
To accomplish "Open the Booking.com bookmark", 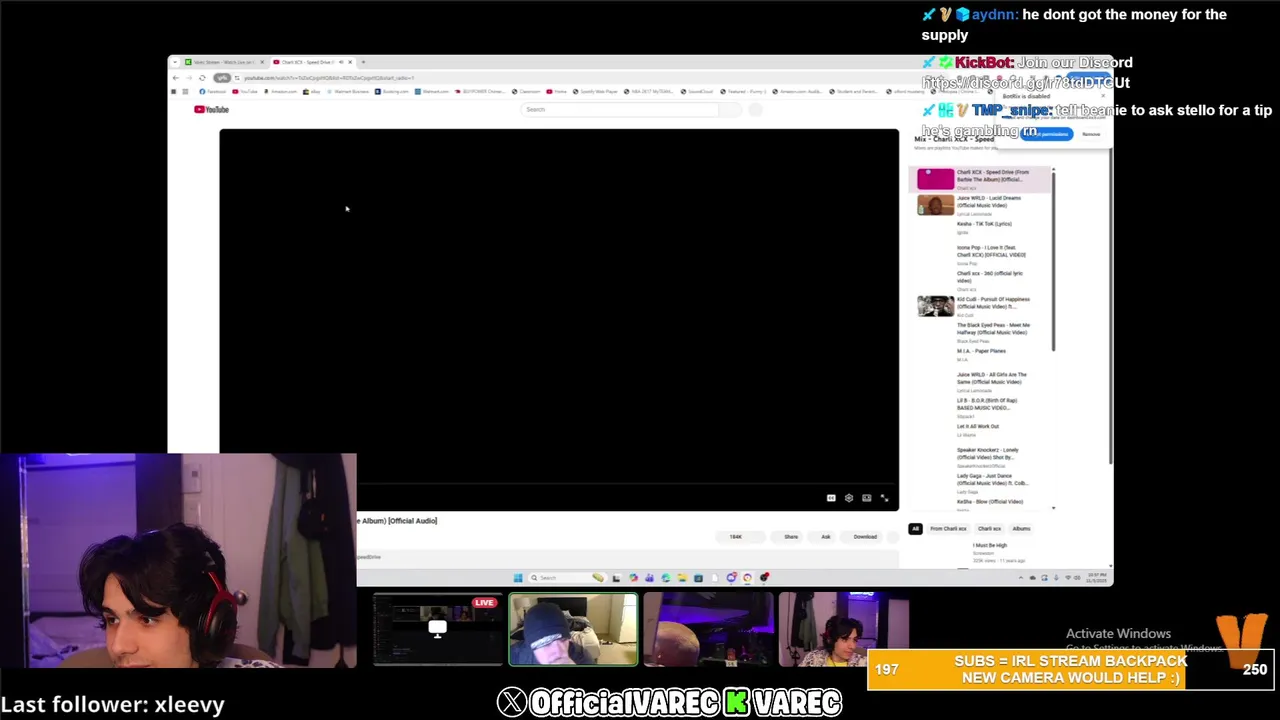I will 392,91.
